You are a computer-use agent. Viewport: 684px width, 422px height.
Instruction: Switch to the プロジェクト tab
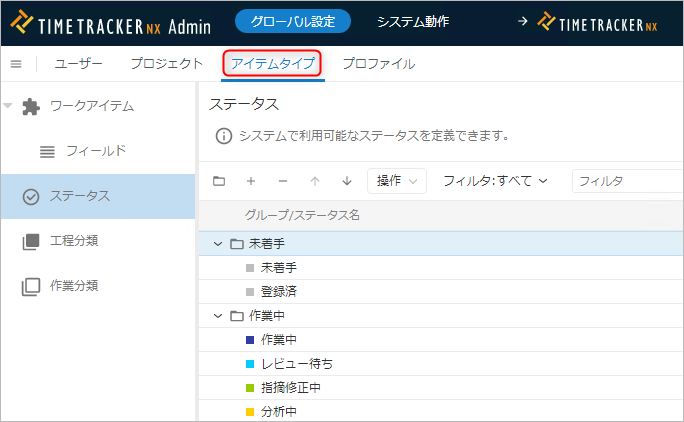[167, 64]
